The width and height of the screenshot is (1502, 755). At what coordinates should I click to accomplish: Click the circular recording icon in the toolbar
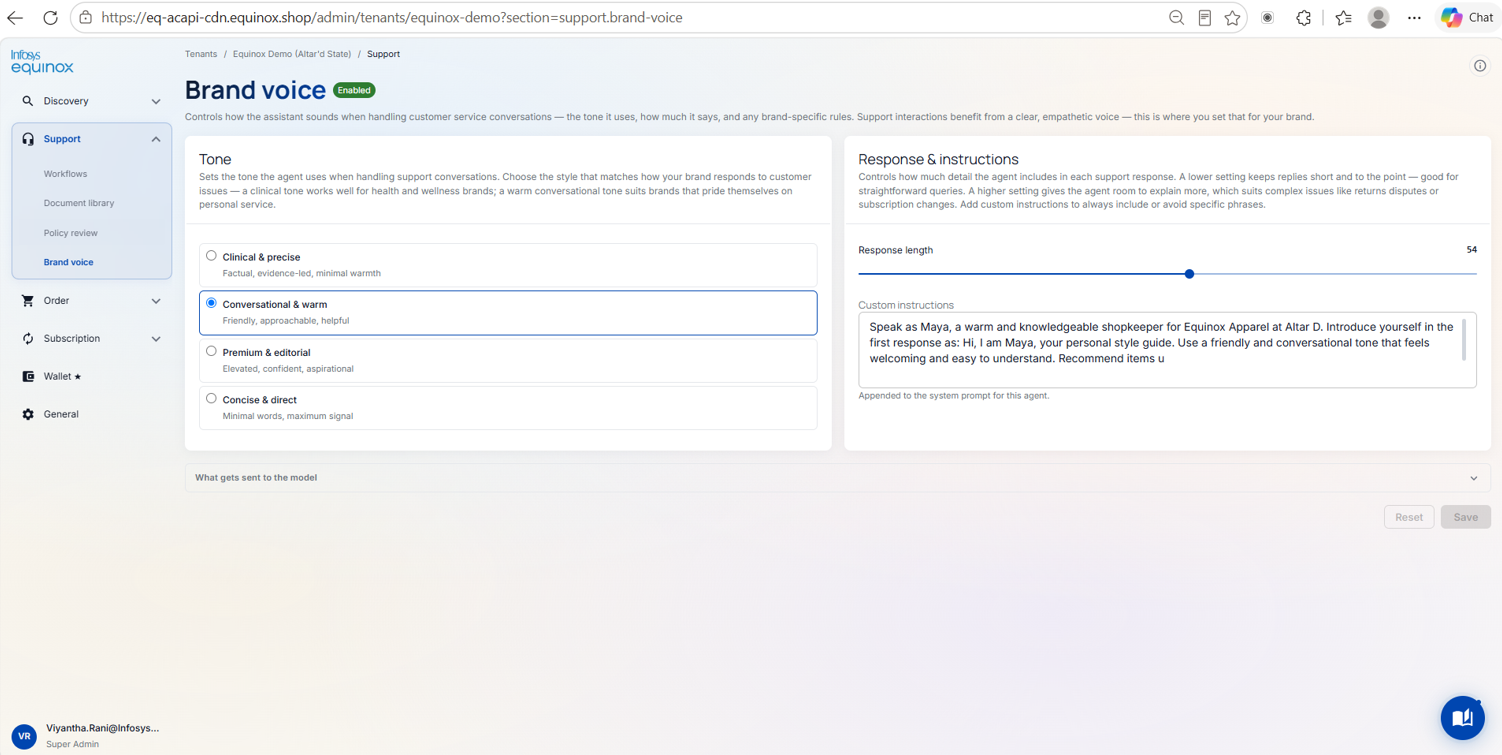[1268, 18]
